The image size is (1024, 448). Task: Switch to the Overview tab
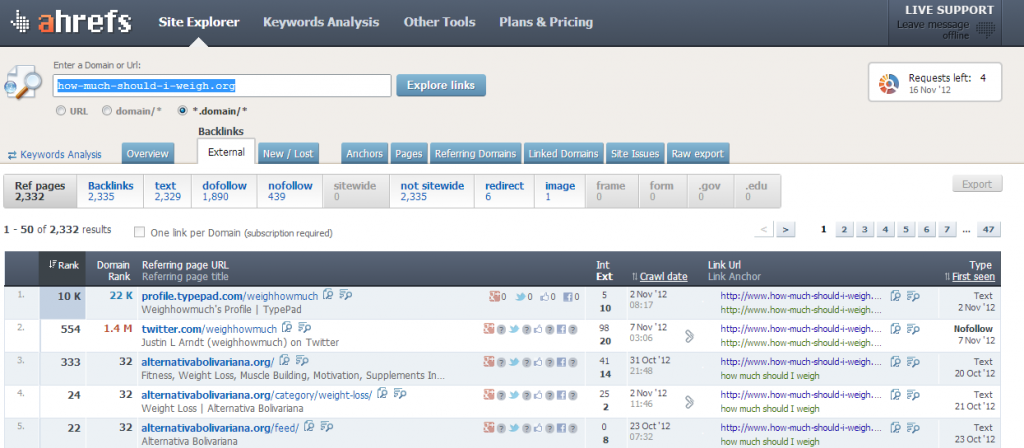pyautogui.click(x=148, y=153)
